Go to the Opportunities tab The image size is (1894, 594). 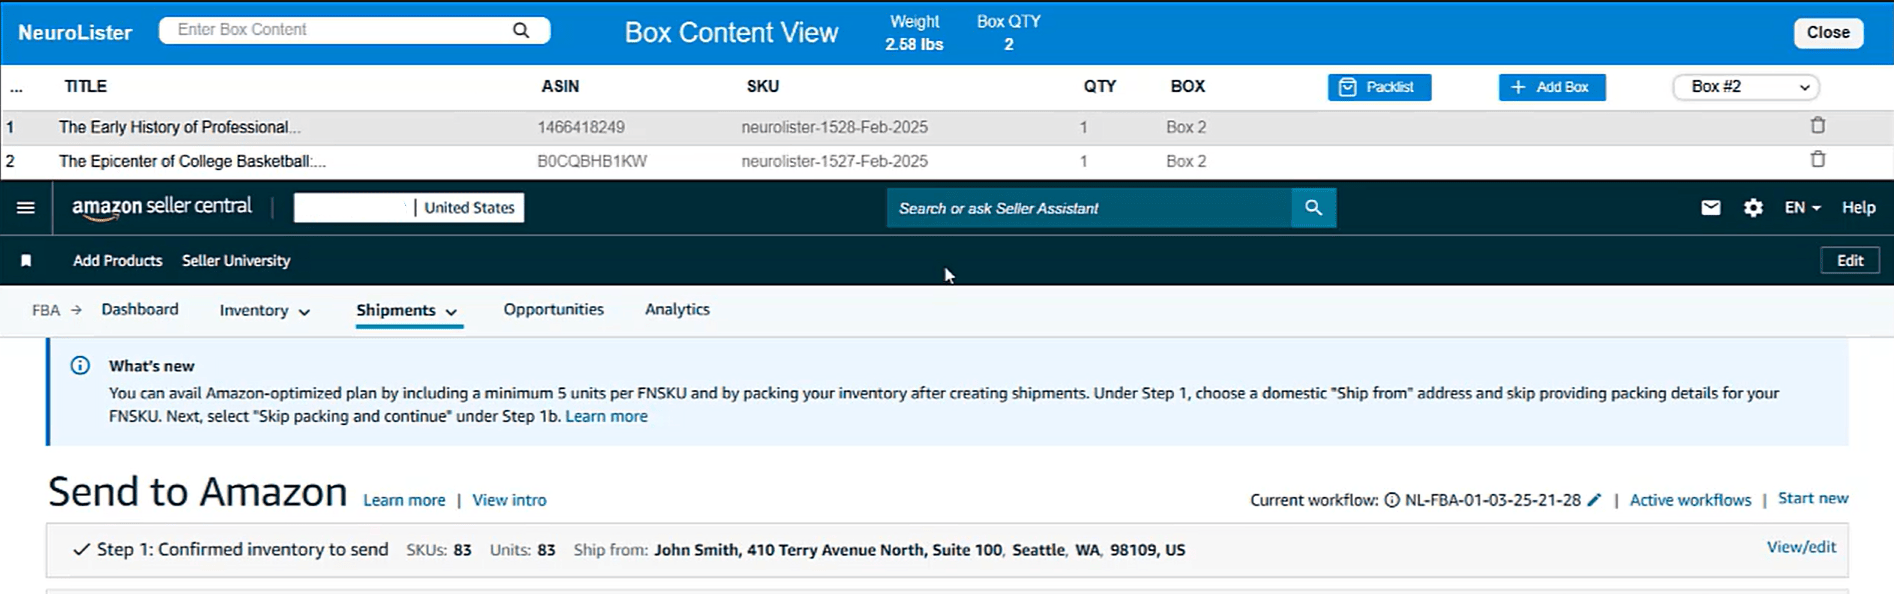(553, 310)
